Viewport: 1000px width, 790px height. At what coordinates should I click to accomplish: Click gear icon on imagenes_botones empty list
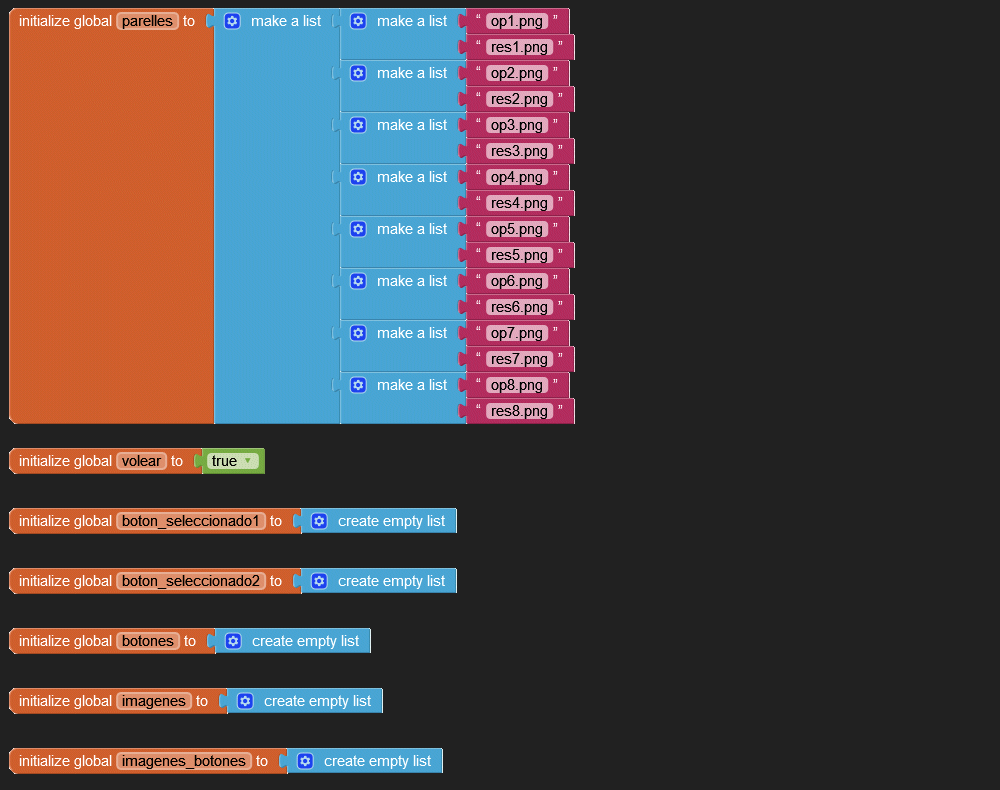(305, 761)
